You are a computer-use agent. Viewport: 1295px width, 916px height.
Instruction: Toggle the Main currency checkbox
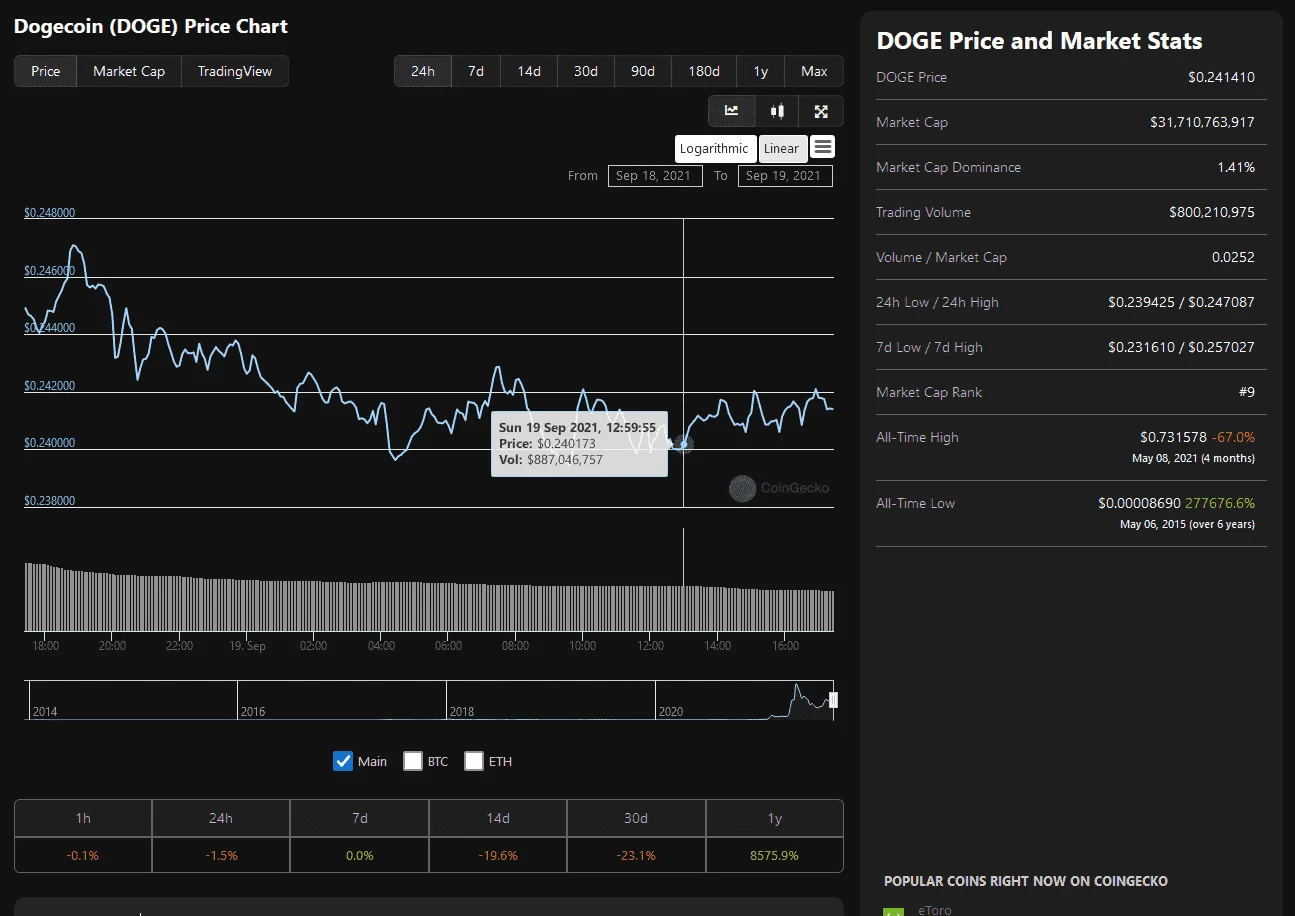click(343, 761)
